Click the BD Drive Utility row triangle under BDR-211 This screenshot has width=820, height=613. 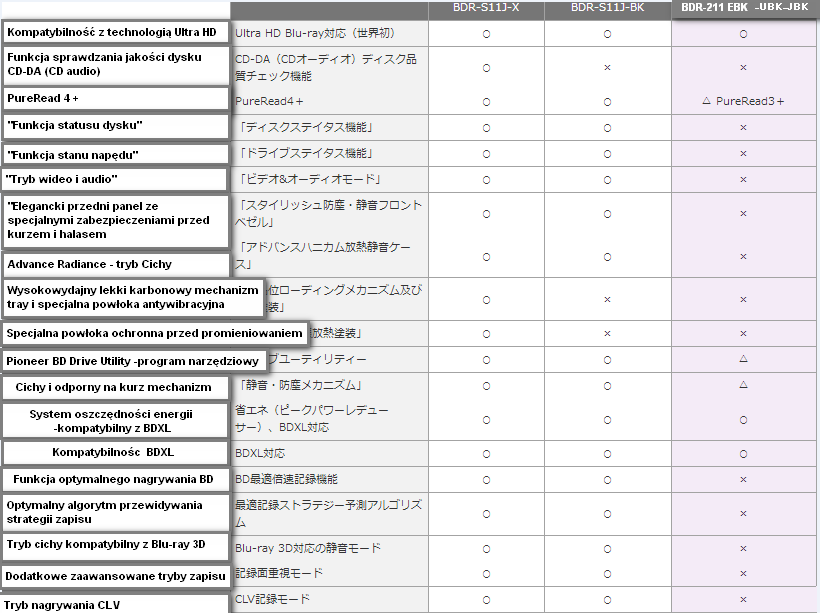(x=743, y=359)
